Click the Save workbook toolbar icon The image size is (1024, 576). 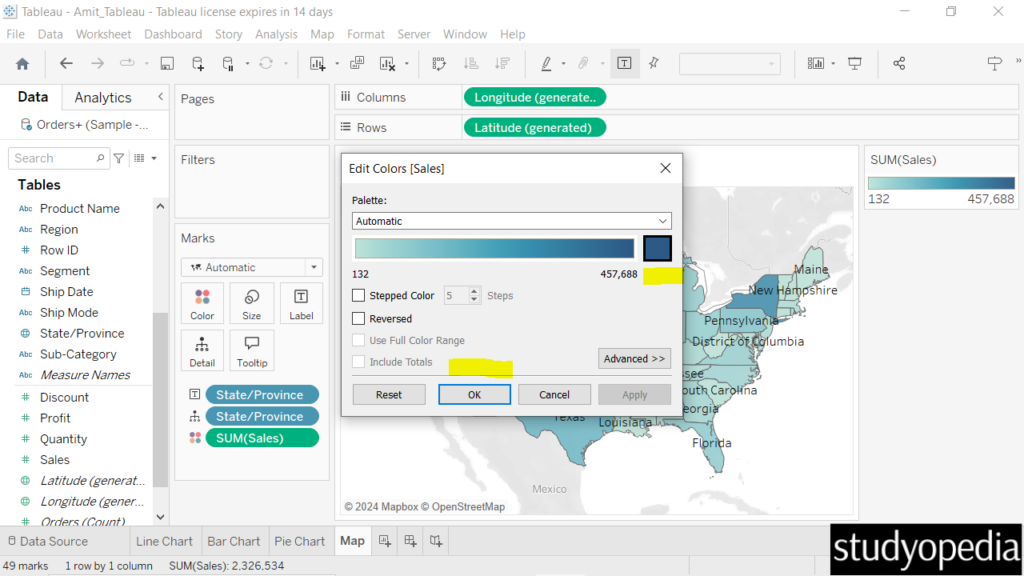tap(167, 63)
